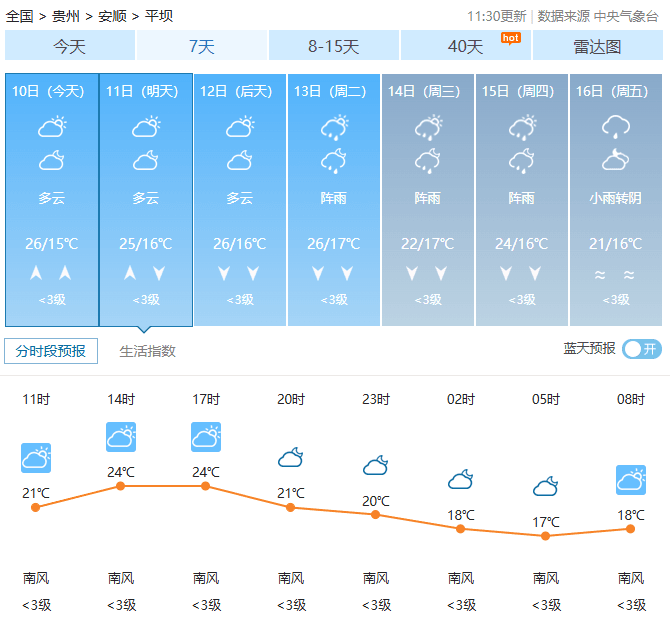This screenshot has height=621, width=670.
Task: Click the 05时 night cloudy icon
Action: (546, 486)
